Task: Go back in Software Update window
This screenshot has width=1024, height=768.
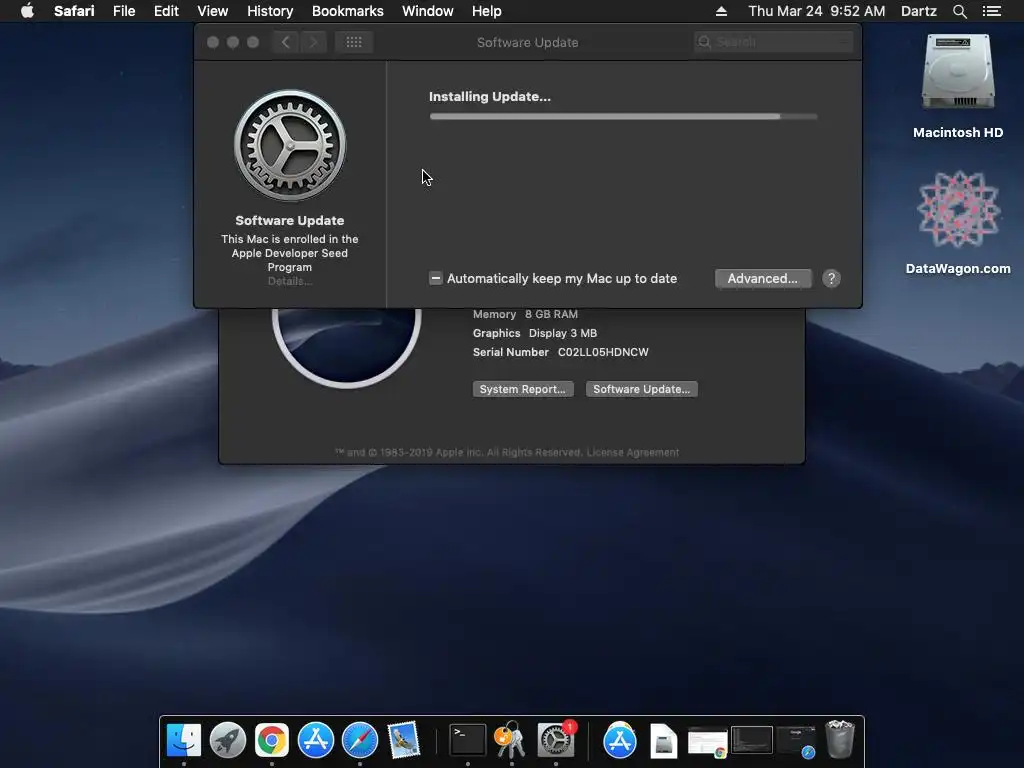Action: coord(285,42)
